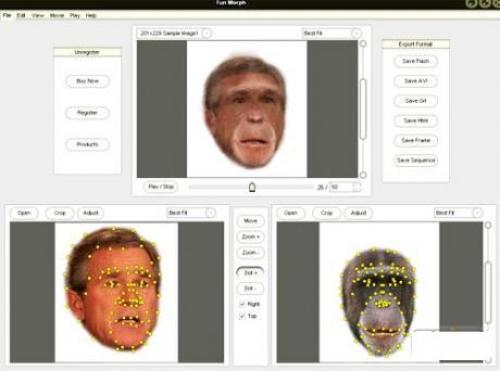Click the stepper arrows on frame count field
This screenshot has width=500, height=371.
(357, 187)
